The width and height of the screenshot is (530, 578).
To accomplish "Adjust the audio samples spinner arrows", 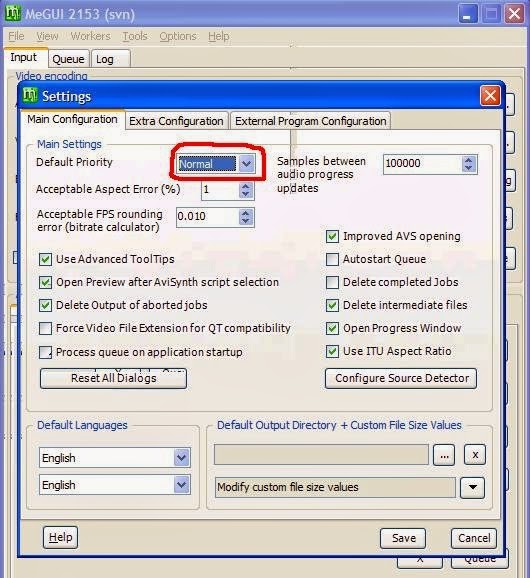I will point(469,164).
